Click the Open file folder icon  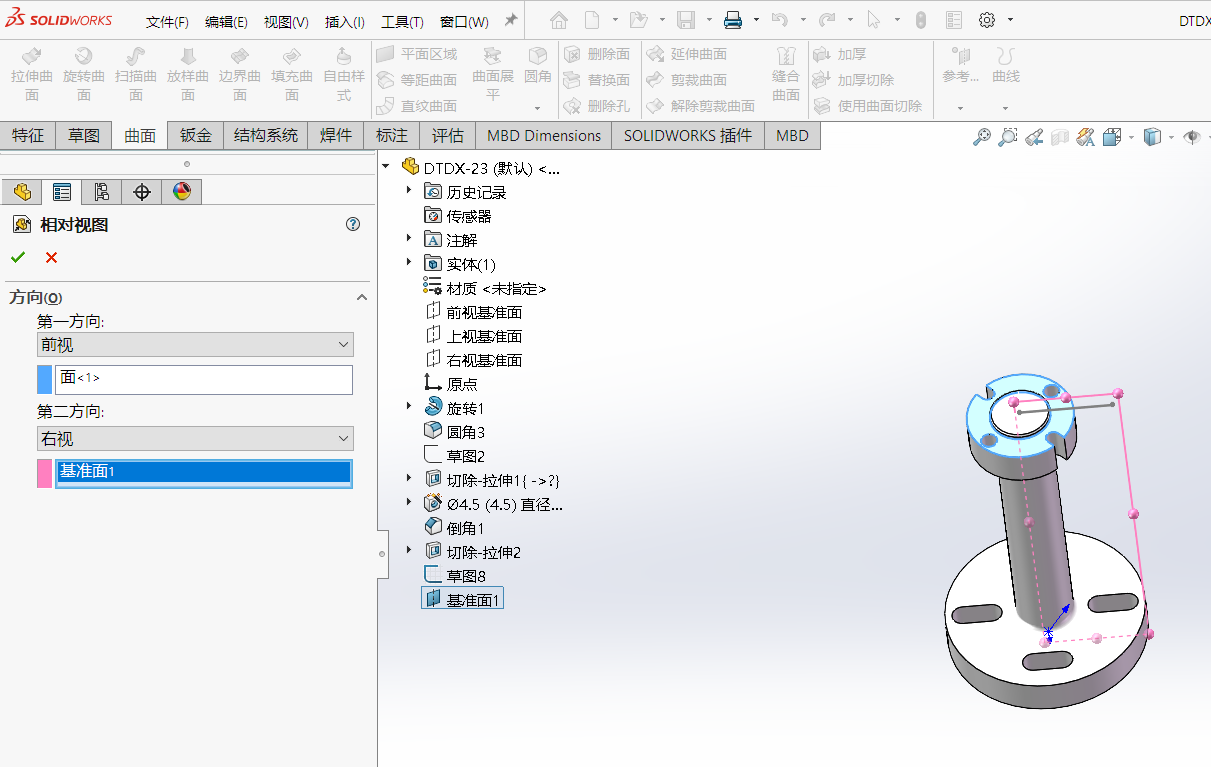(x=638, y=20)
